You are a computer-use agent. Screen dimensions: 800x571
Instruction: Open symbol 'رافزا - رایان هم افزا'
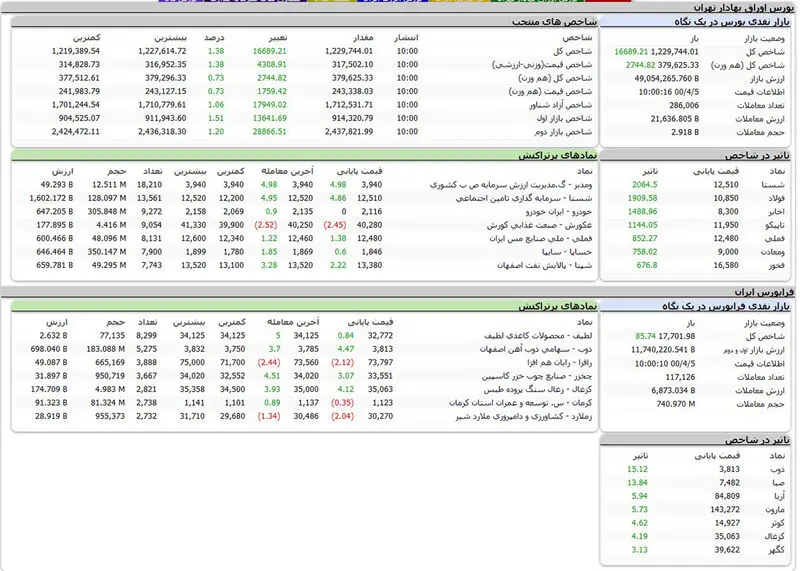(559, 362)
